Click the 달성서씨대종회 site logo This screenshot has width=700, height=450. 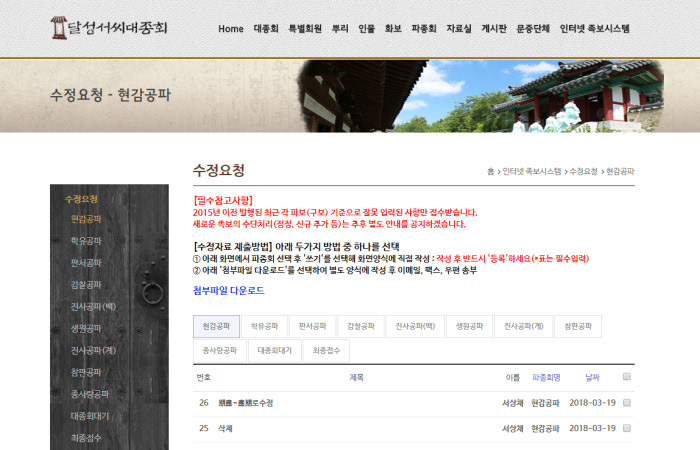pos(110,27)
